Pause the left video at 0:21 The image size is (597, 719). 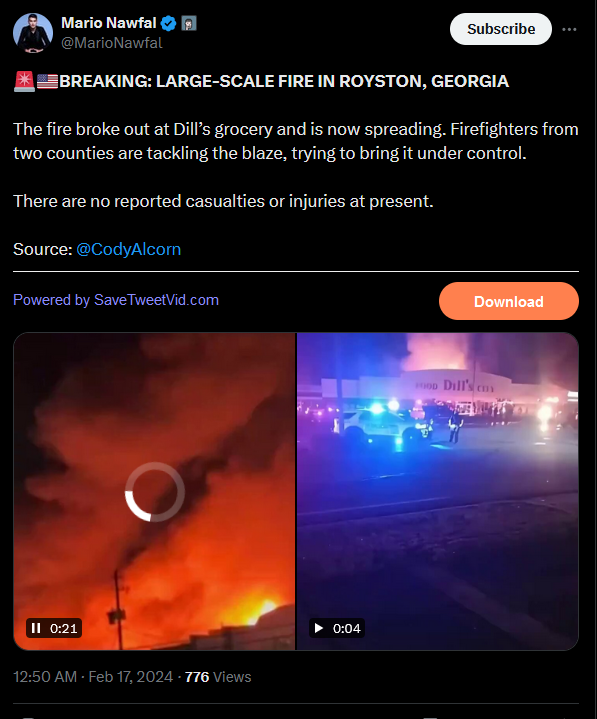point(36,628)
